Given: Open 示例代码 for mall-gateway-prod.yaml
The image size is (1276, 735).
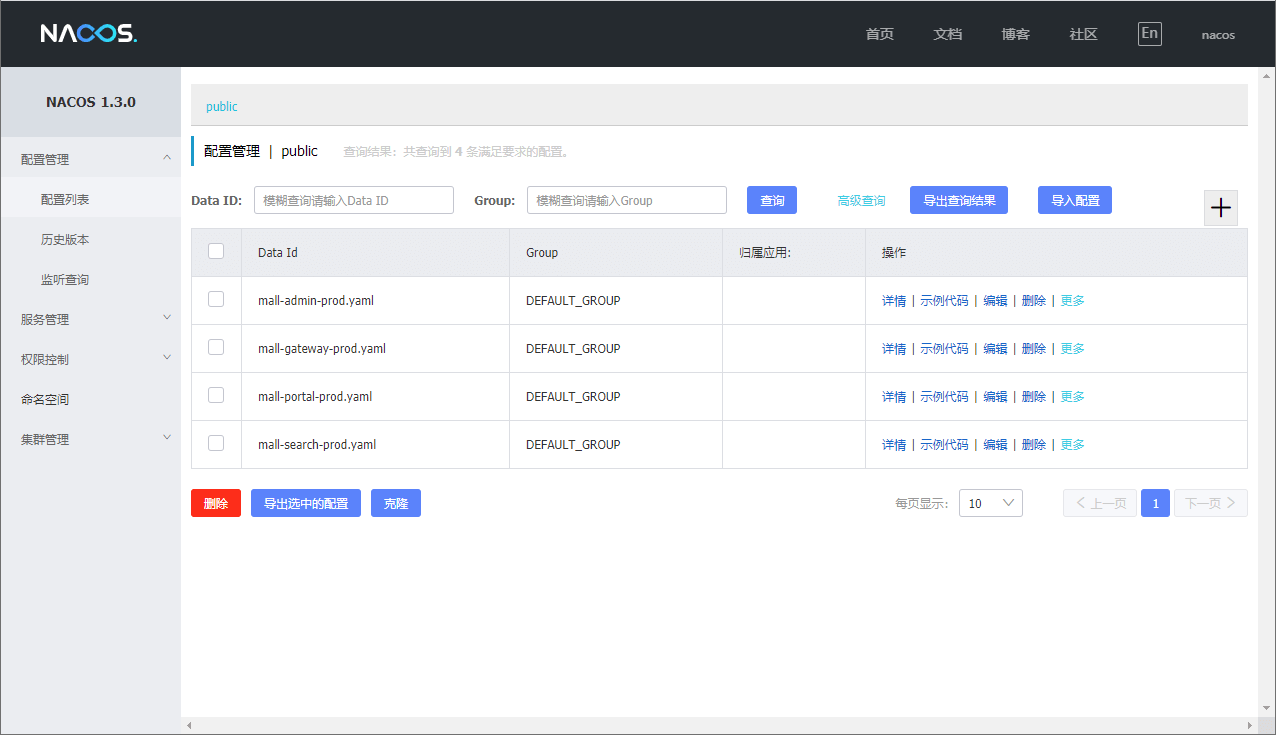Looking at the screenshot, I should click(945, 349).
